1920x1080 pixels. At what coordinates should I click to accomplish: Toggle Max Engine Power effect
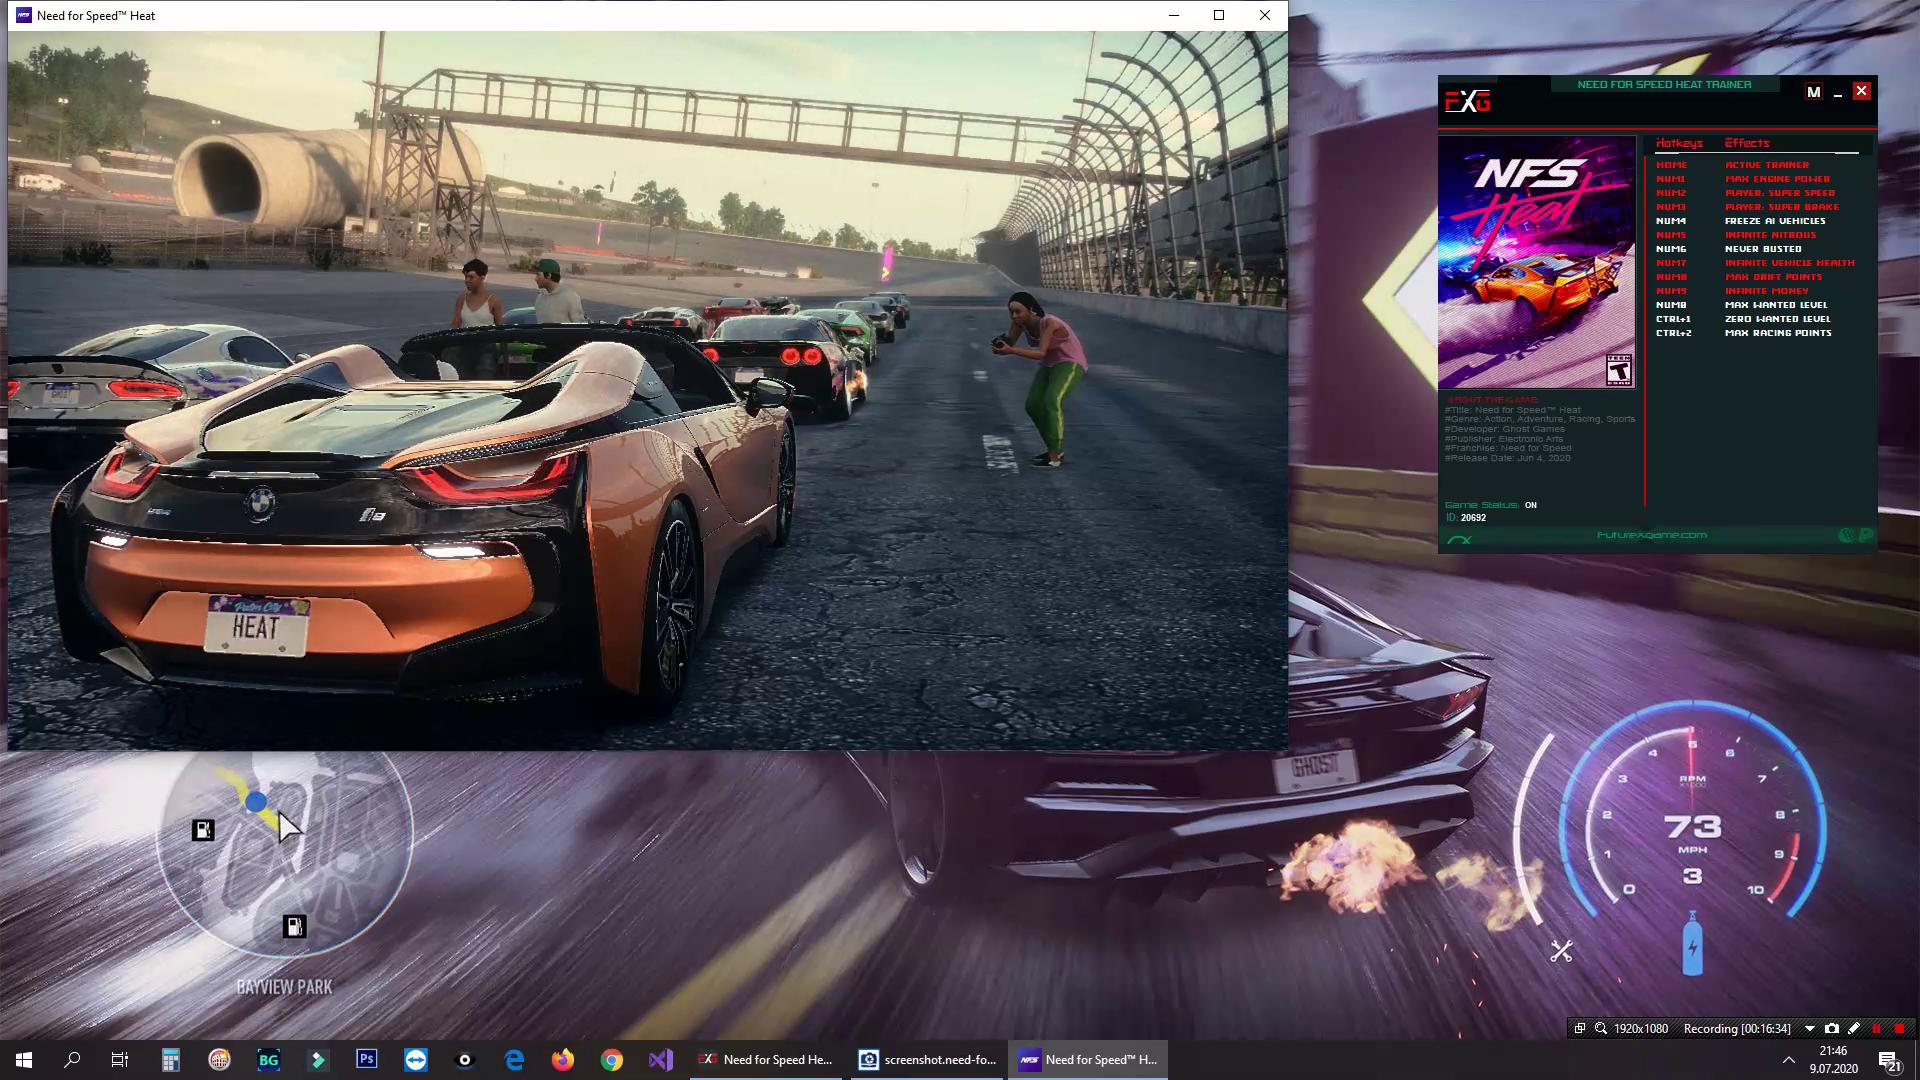click(x=1777, y=179)
